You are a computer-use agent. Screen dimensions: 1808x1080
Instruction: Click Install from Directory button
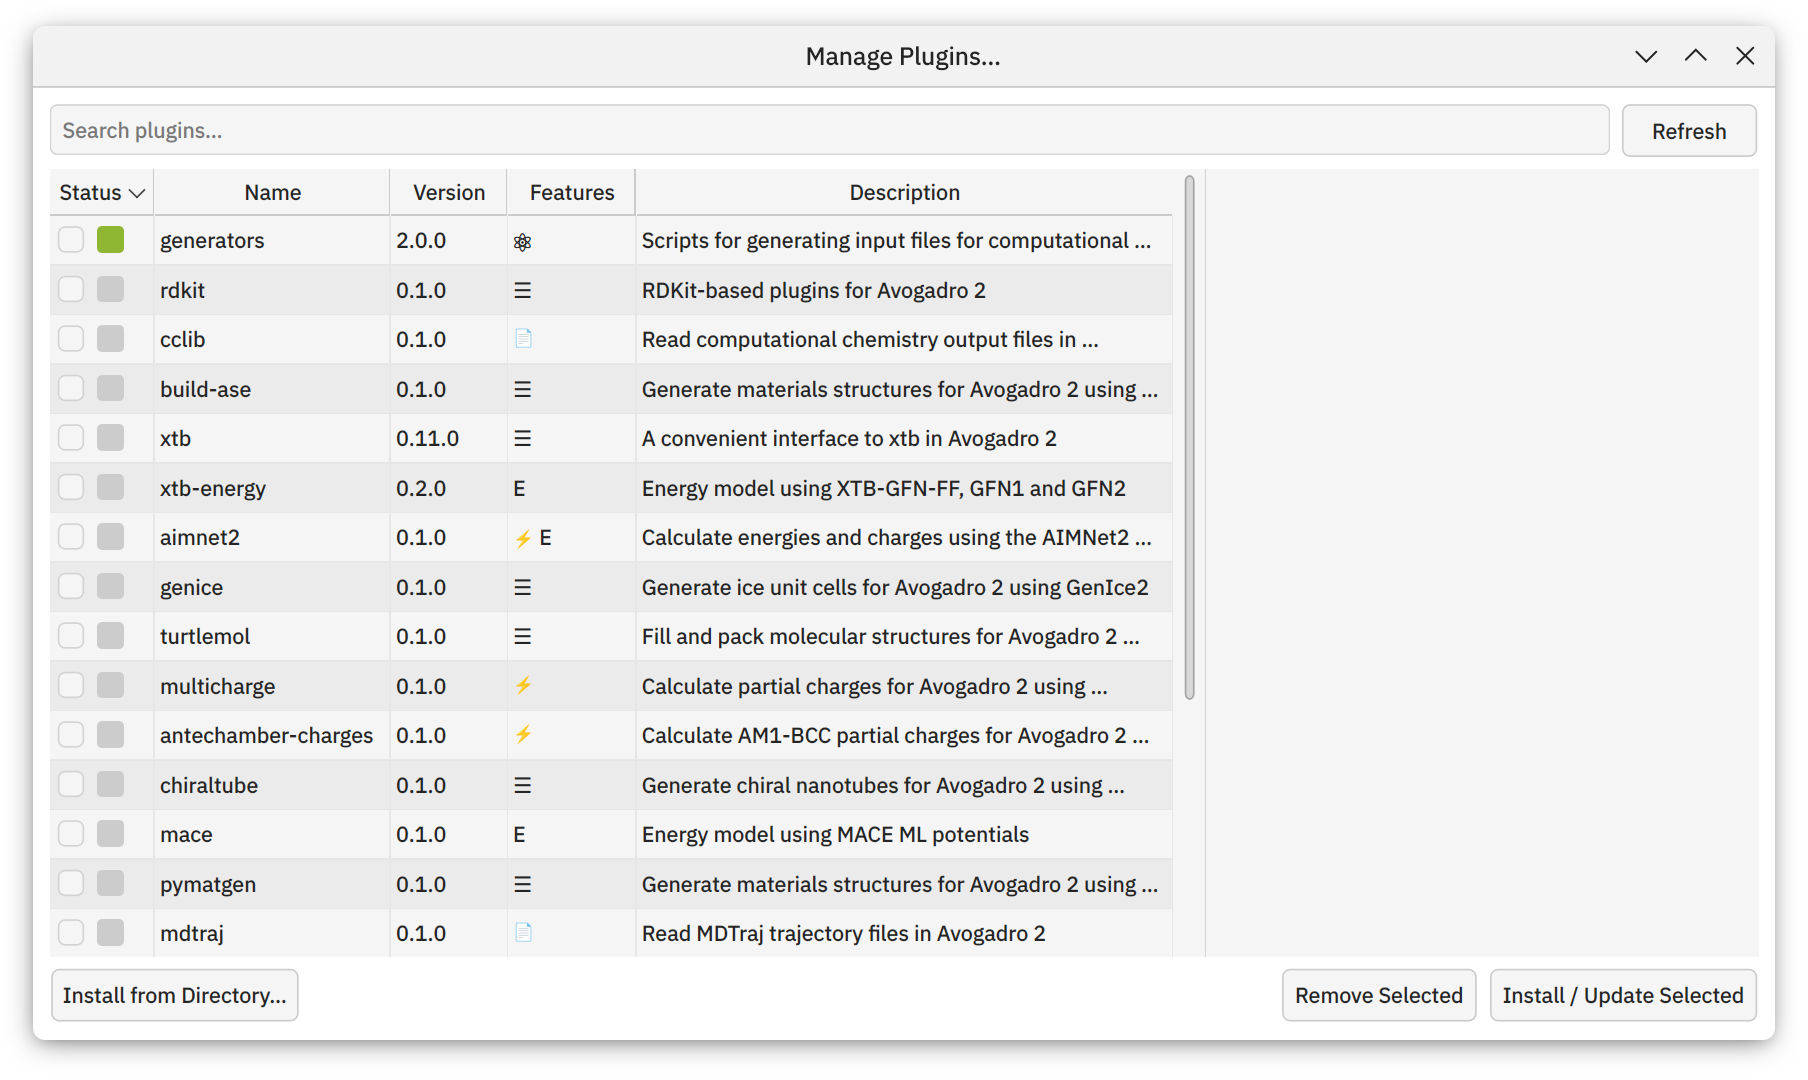point(174,995)
